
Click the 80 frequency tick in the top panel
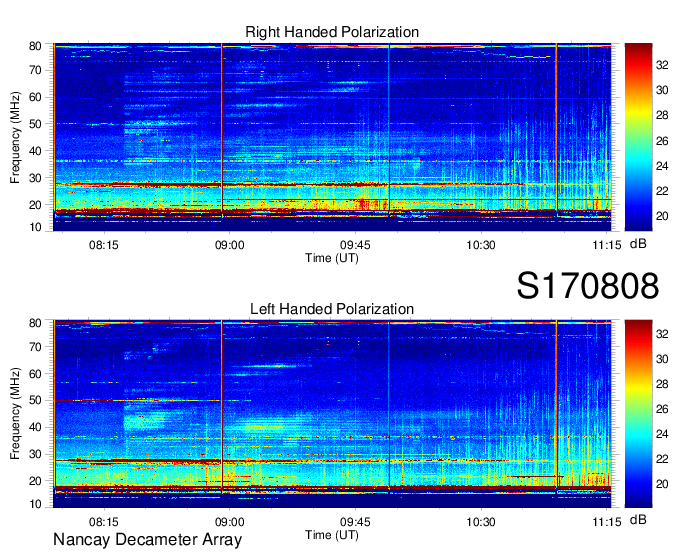(x=35, y=46)
